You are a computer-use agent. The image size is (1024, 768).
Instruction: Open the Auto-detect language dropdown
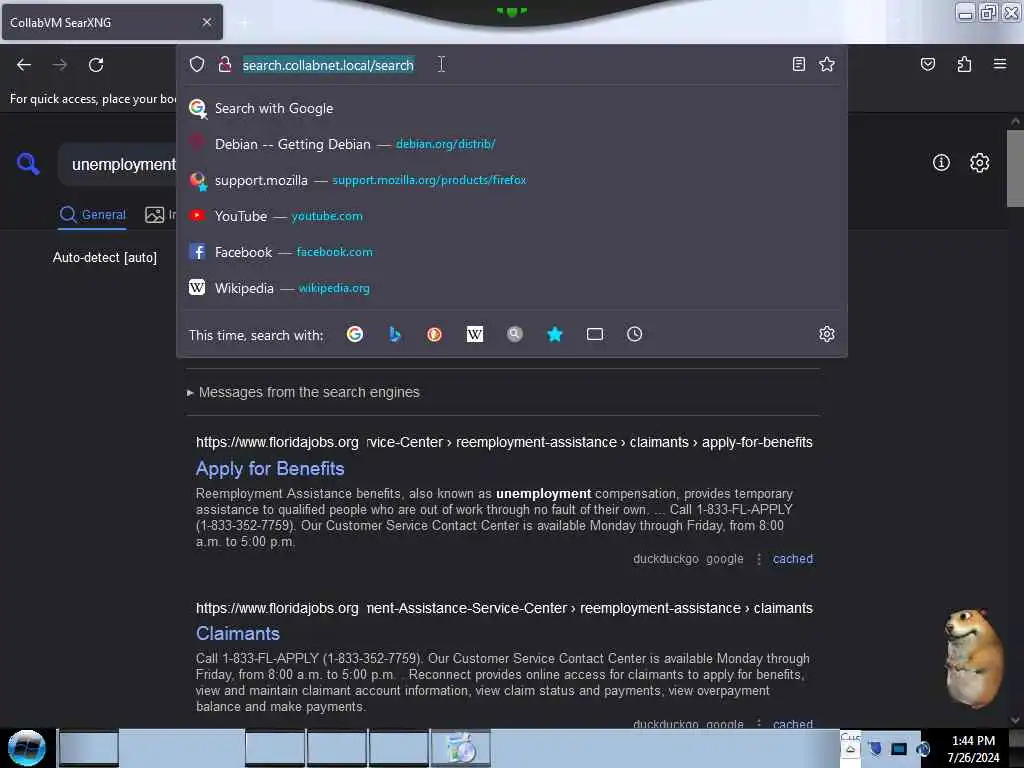[x=104, y=257]
